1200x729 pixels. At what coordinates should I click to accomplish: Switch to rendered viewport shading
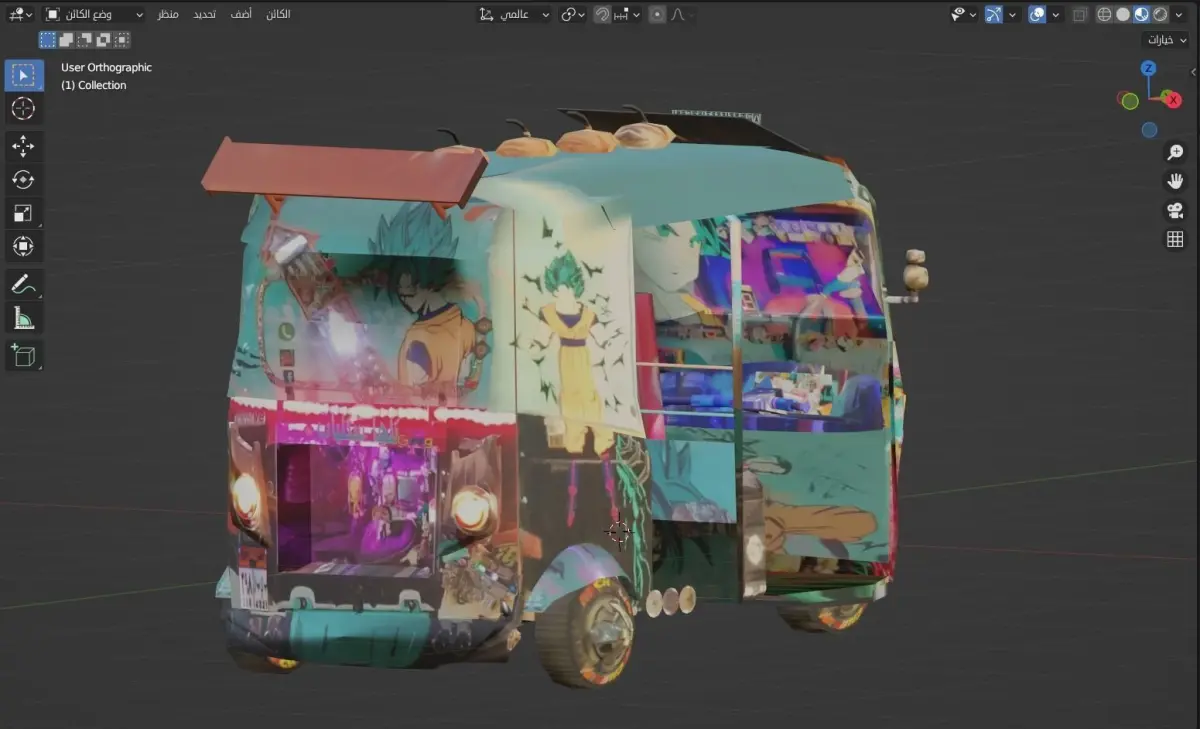tap(1160, 15)
